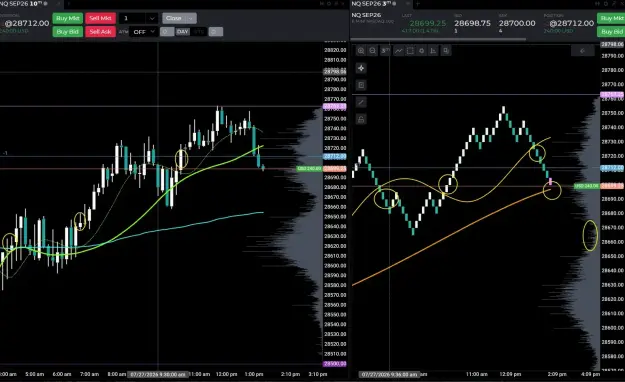Click the 3T interval selector in toolbar
The height and width of the screenshot is (382, 625).
point(385,51)
